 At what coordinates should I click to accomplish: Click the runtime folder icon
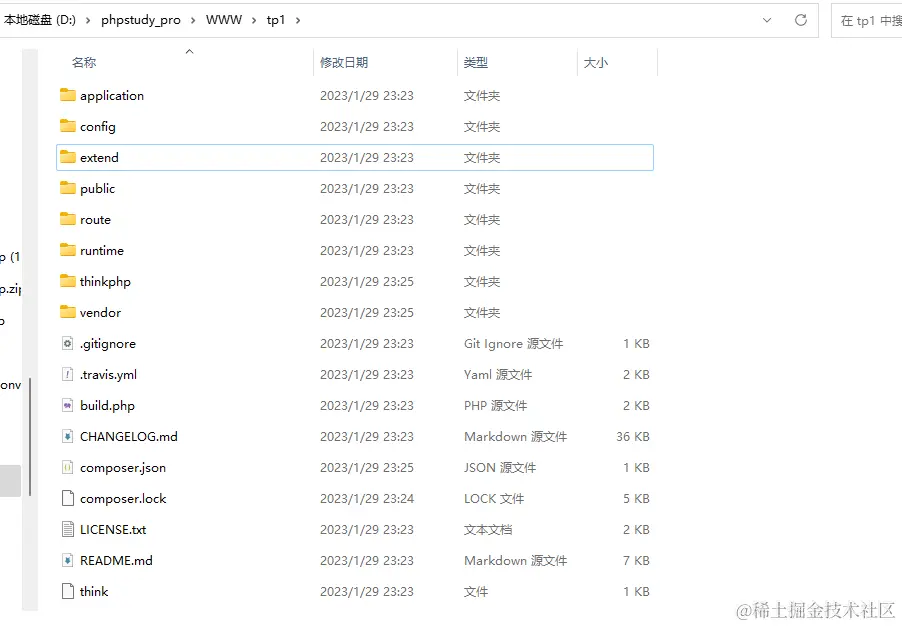(x=68, y=250)
